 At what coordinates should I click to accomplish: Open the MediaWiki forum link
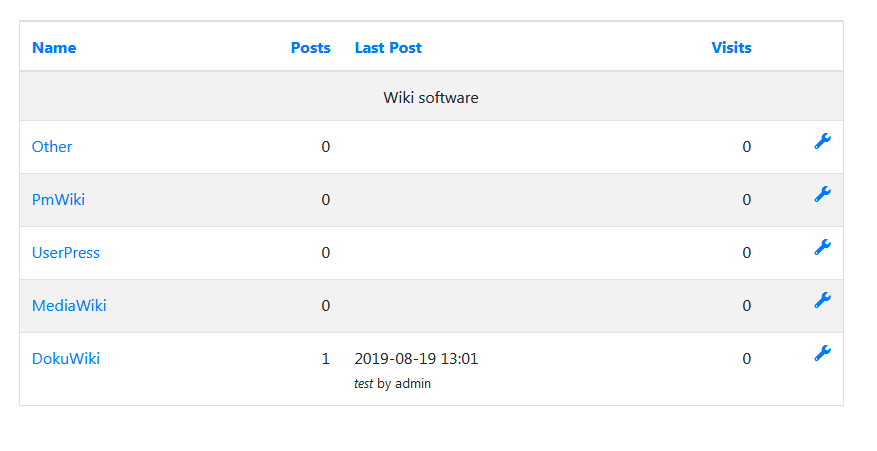(69, 306)
